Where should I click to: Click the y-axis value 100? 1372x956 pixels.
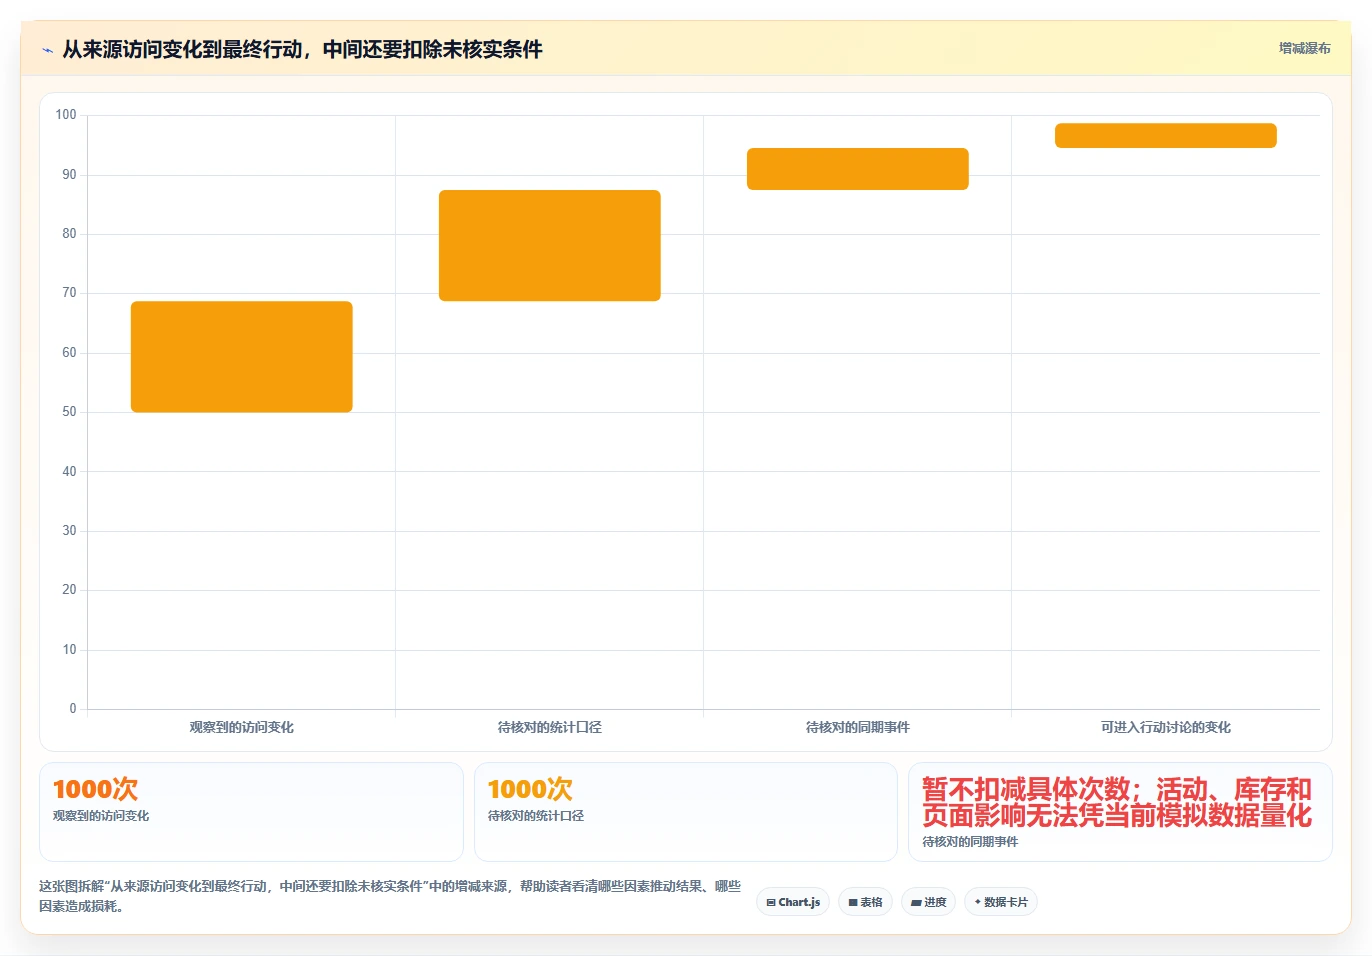[66, 115]
